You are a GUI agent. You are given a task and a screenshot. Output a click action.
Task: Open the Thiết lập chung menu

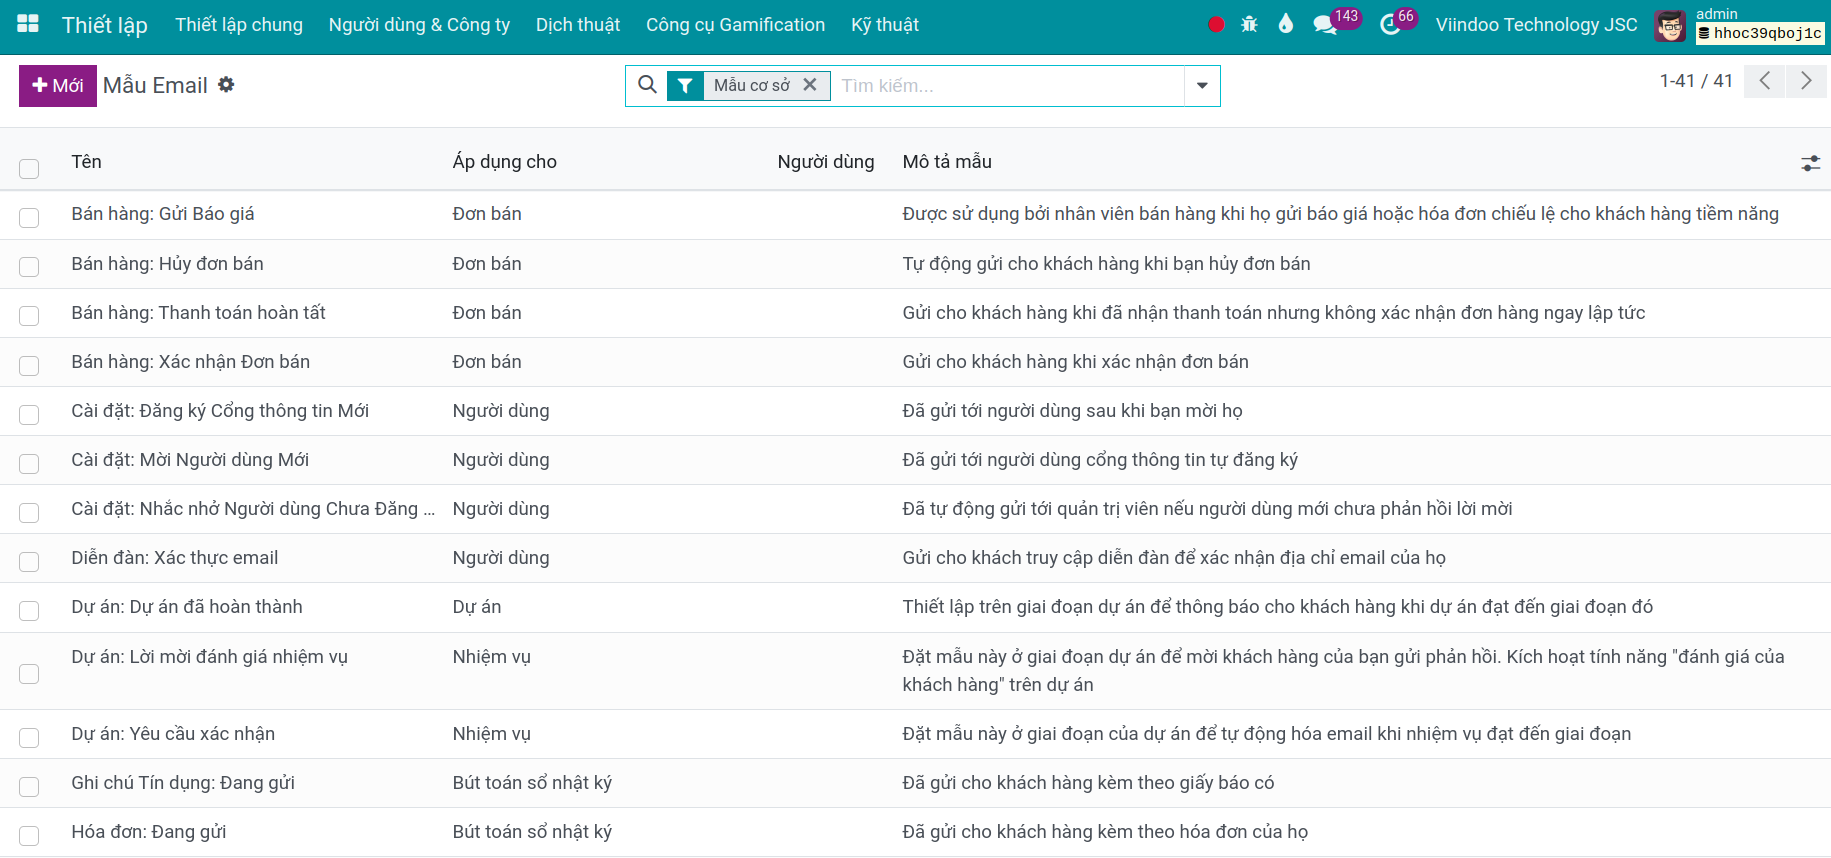[x=239, y=25]
